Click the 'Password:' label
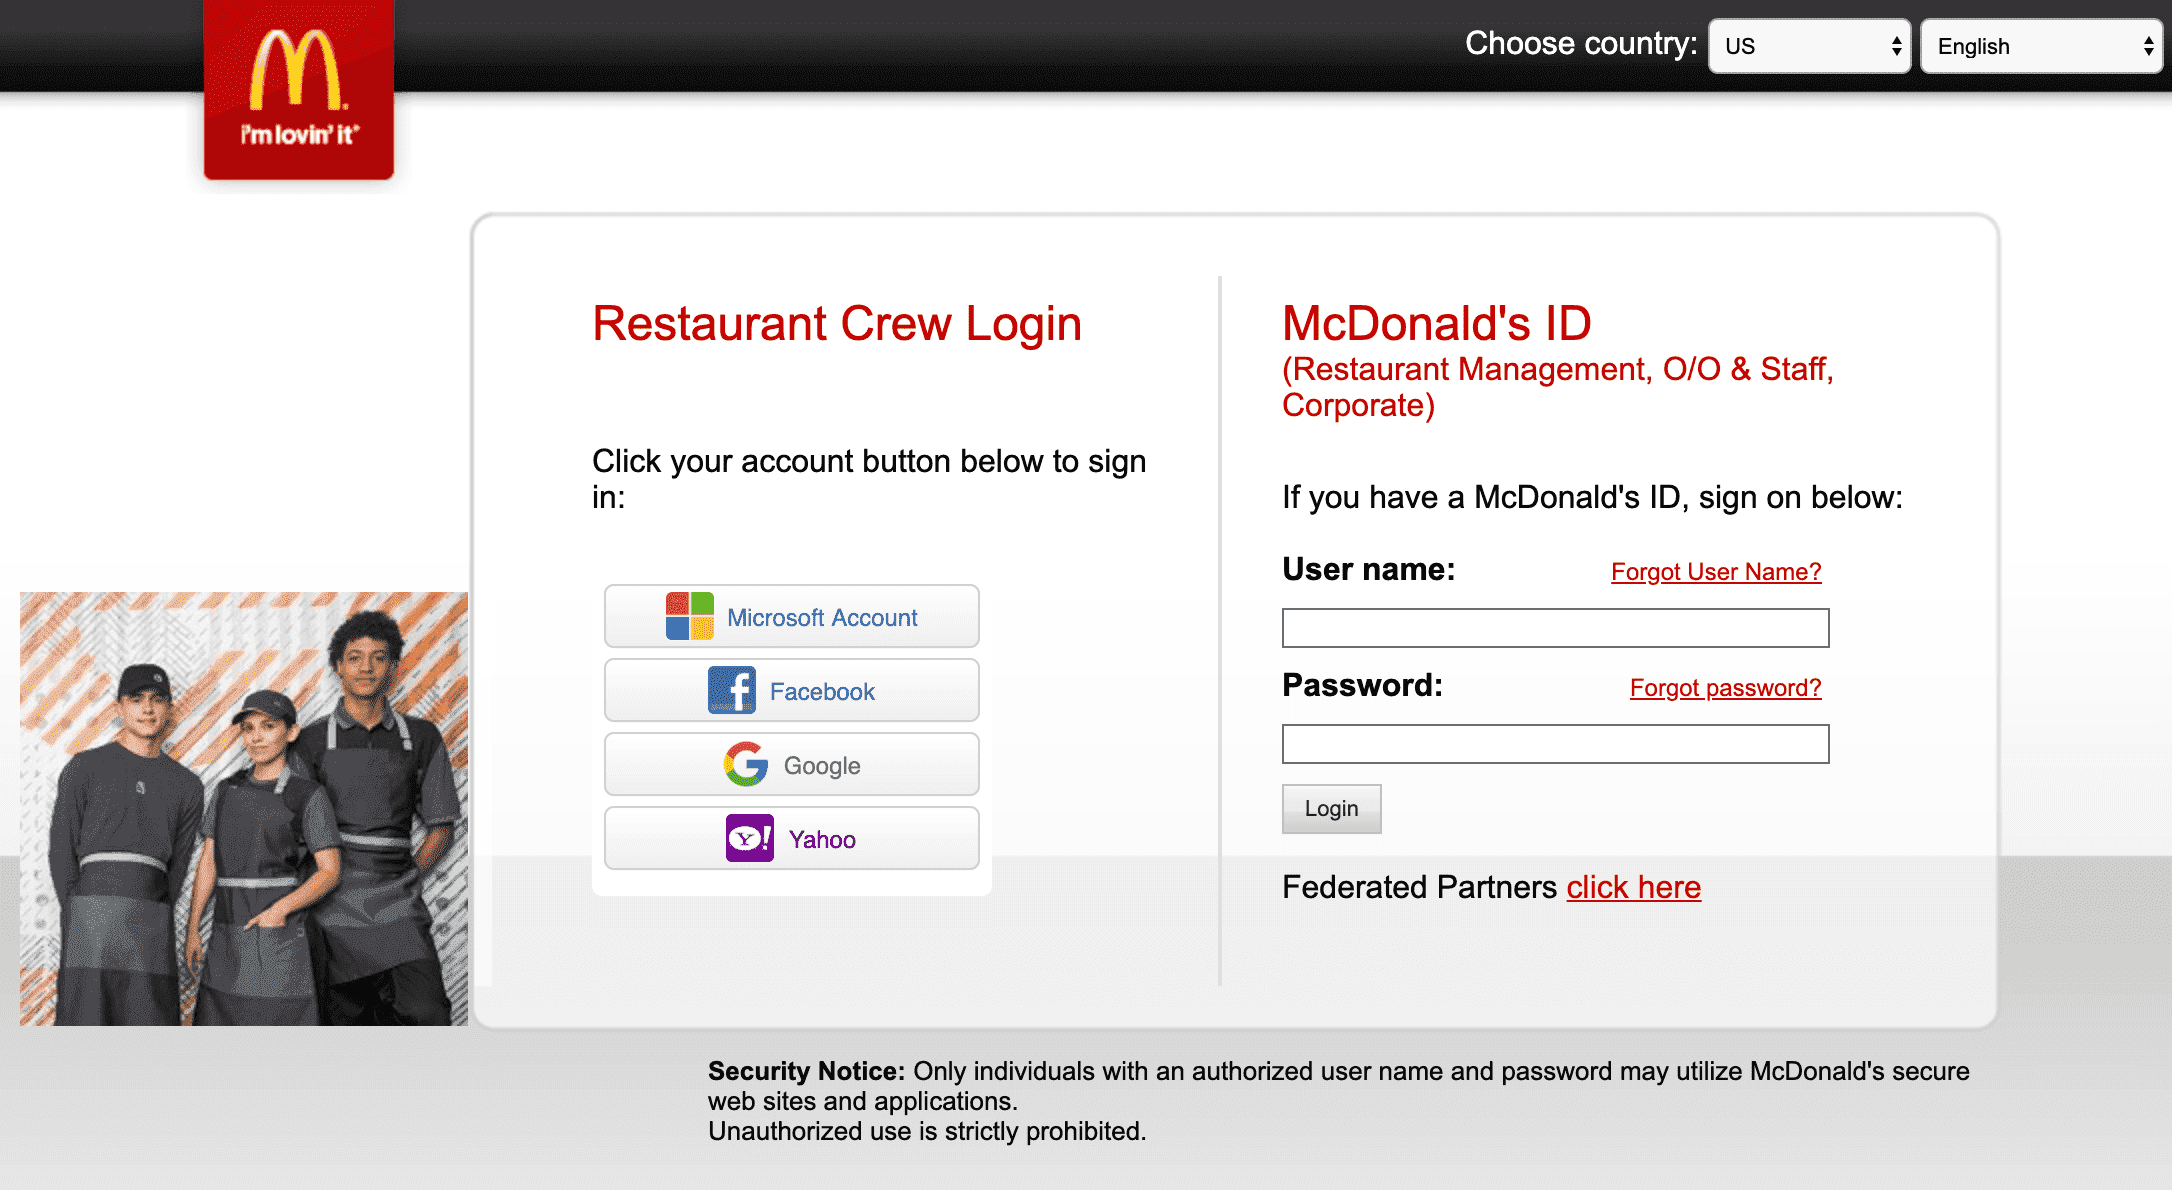Screen dimensions: 2172x1190 click(1363, 685)
